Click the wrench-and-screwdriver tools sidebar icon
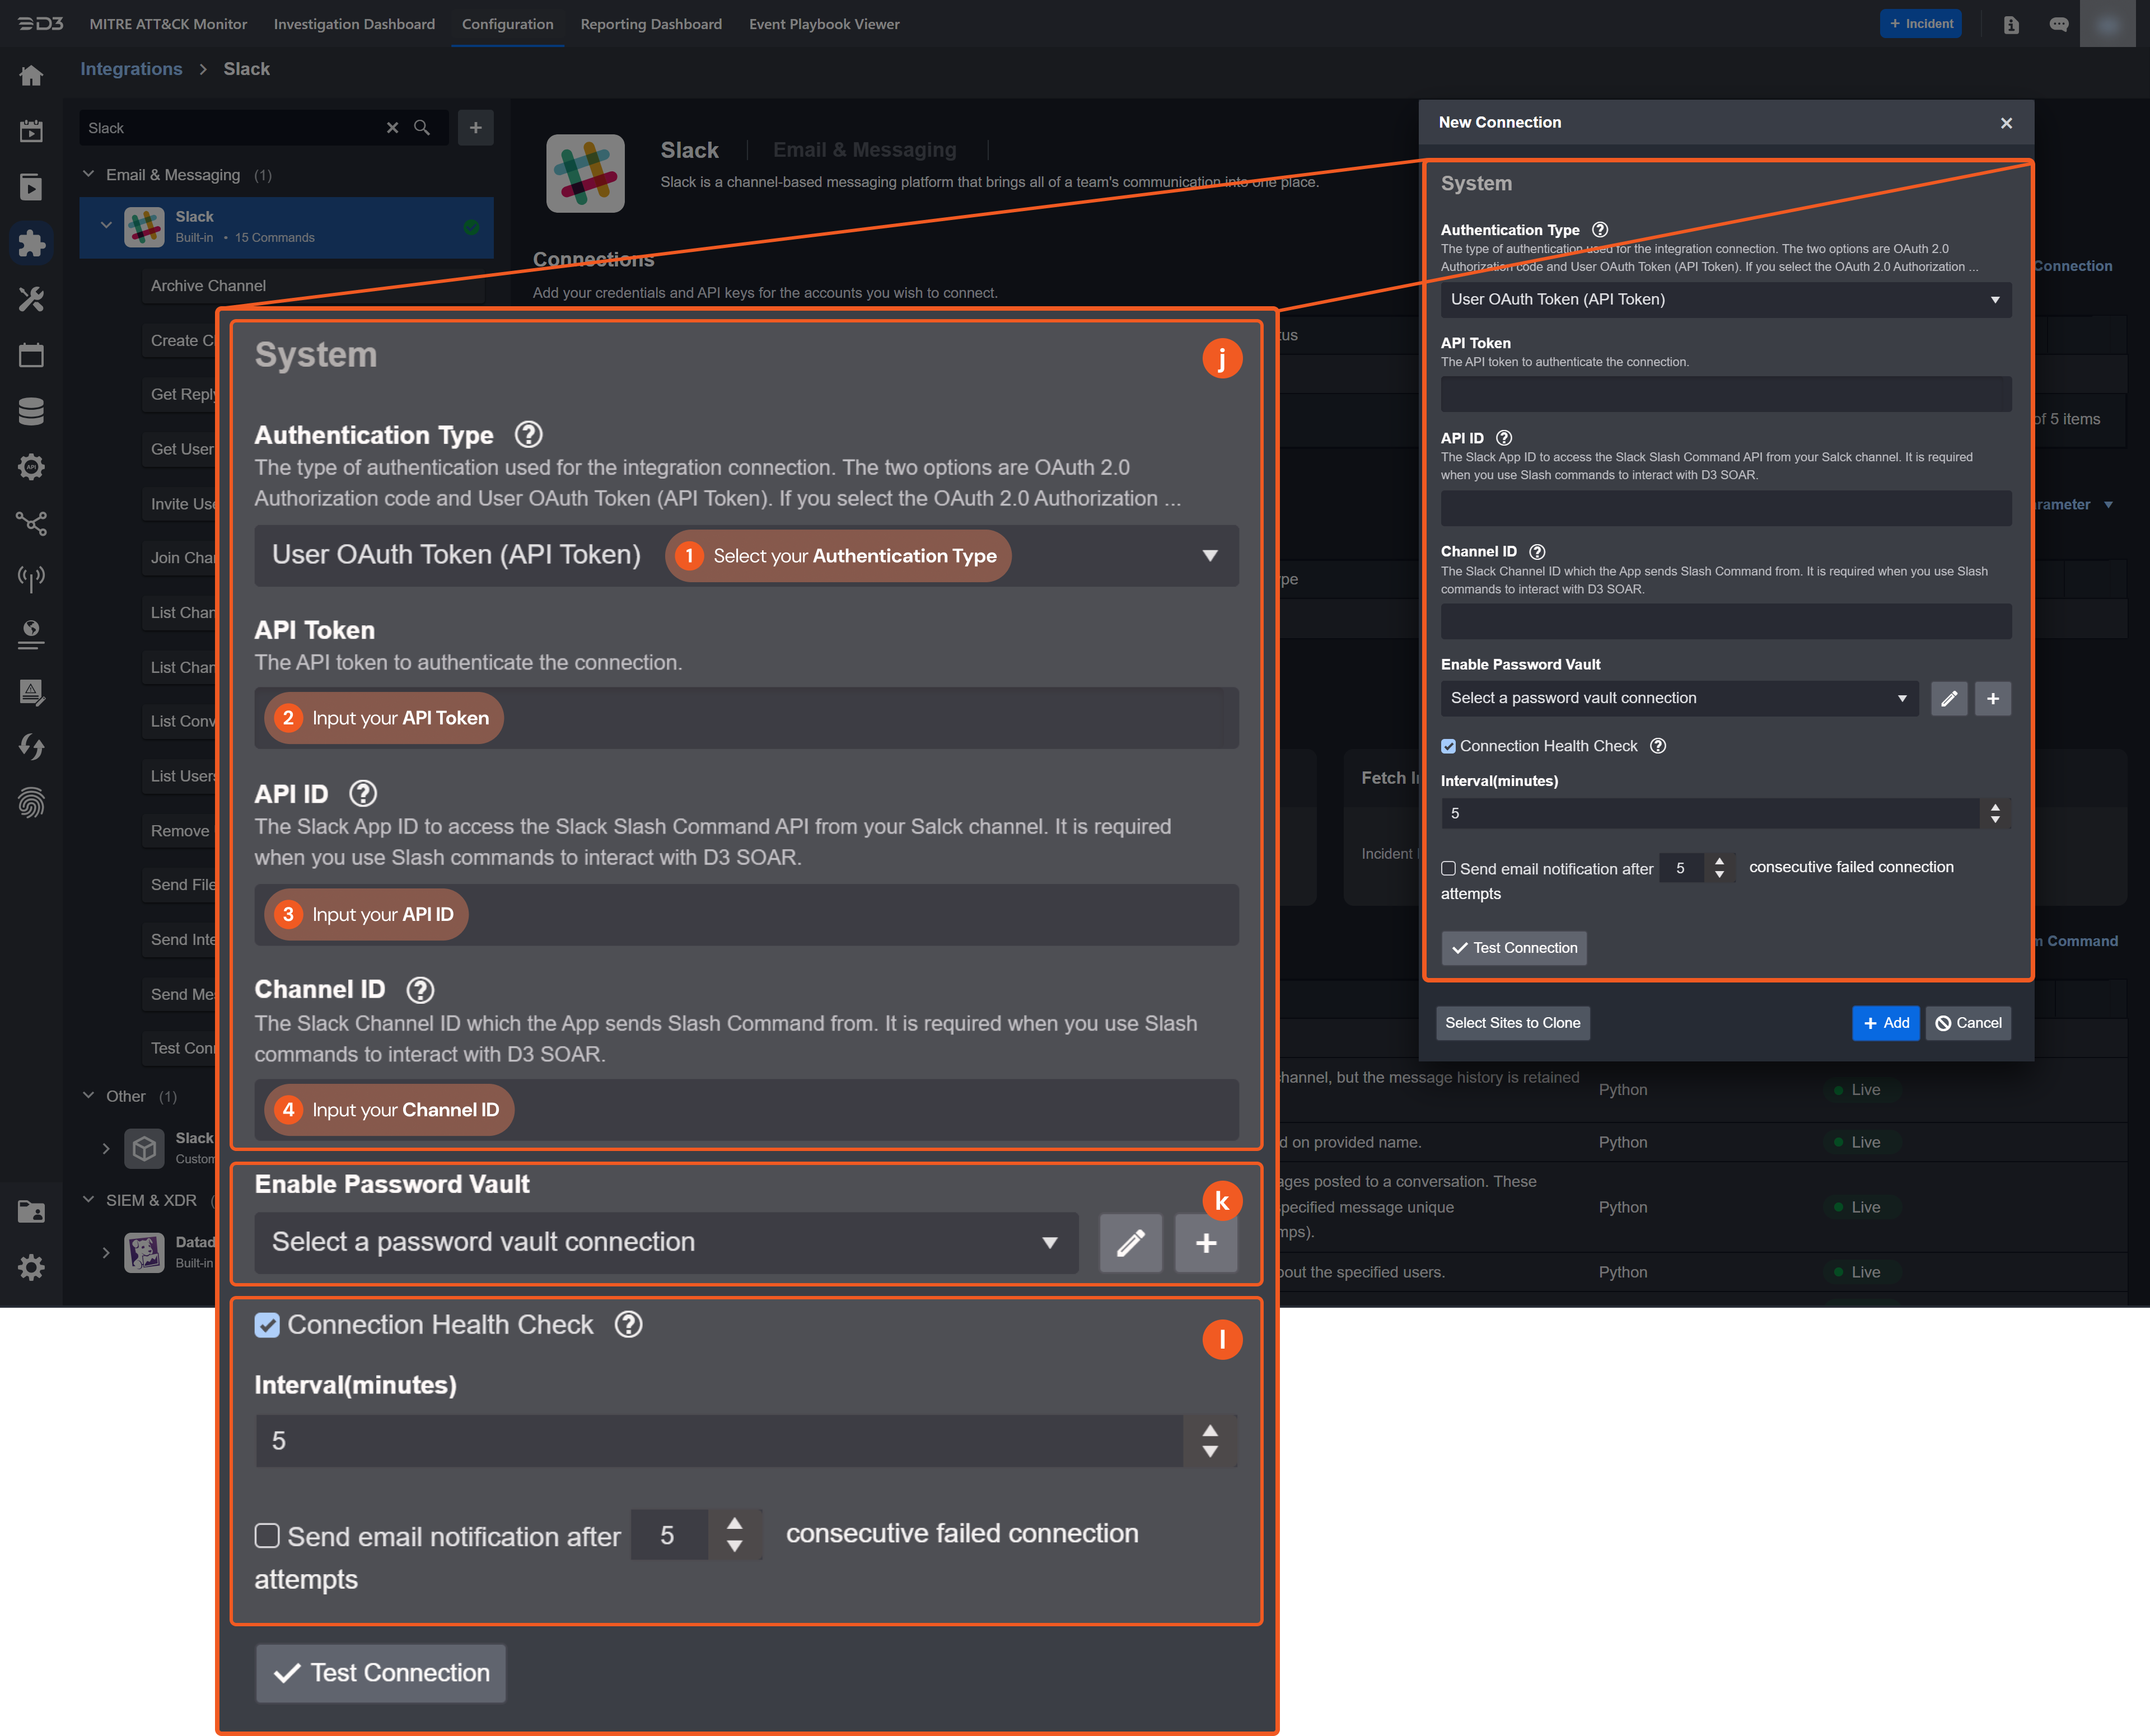 click(x=31, y=299)
